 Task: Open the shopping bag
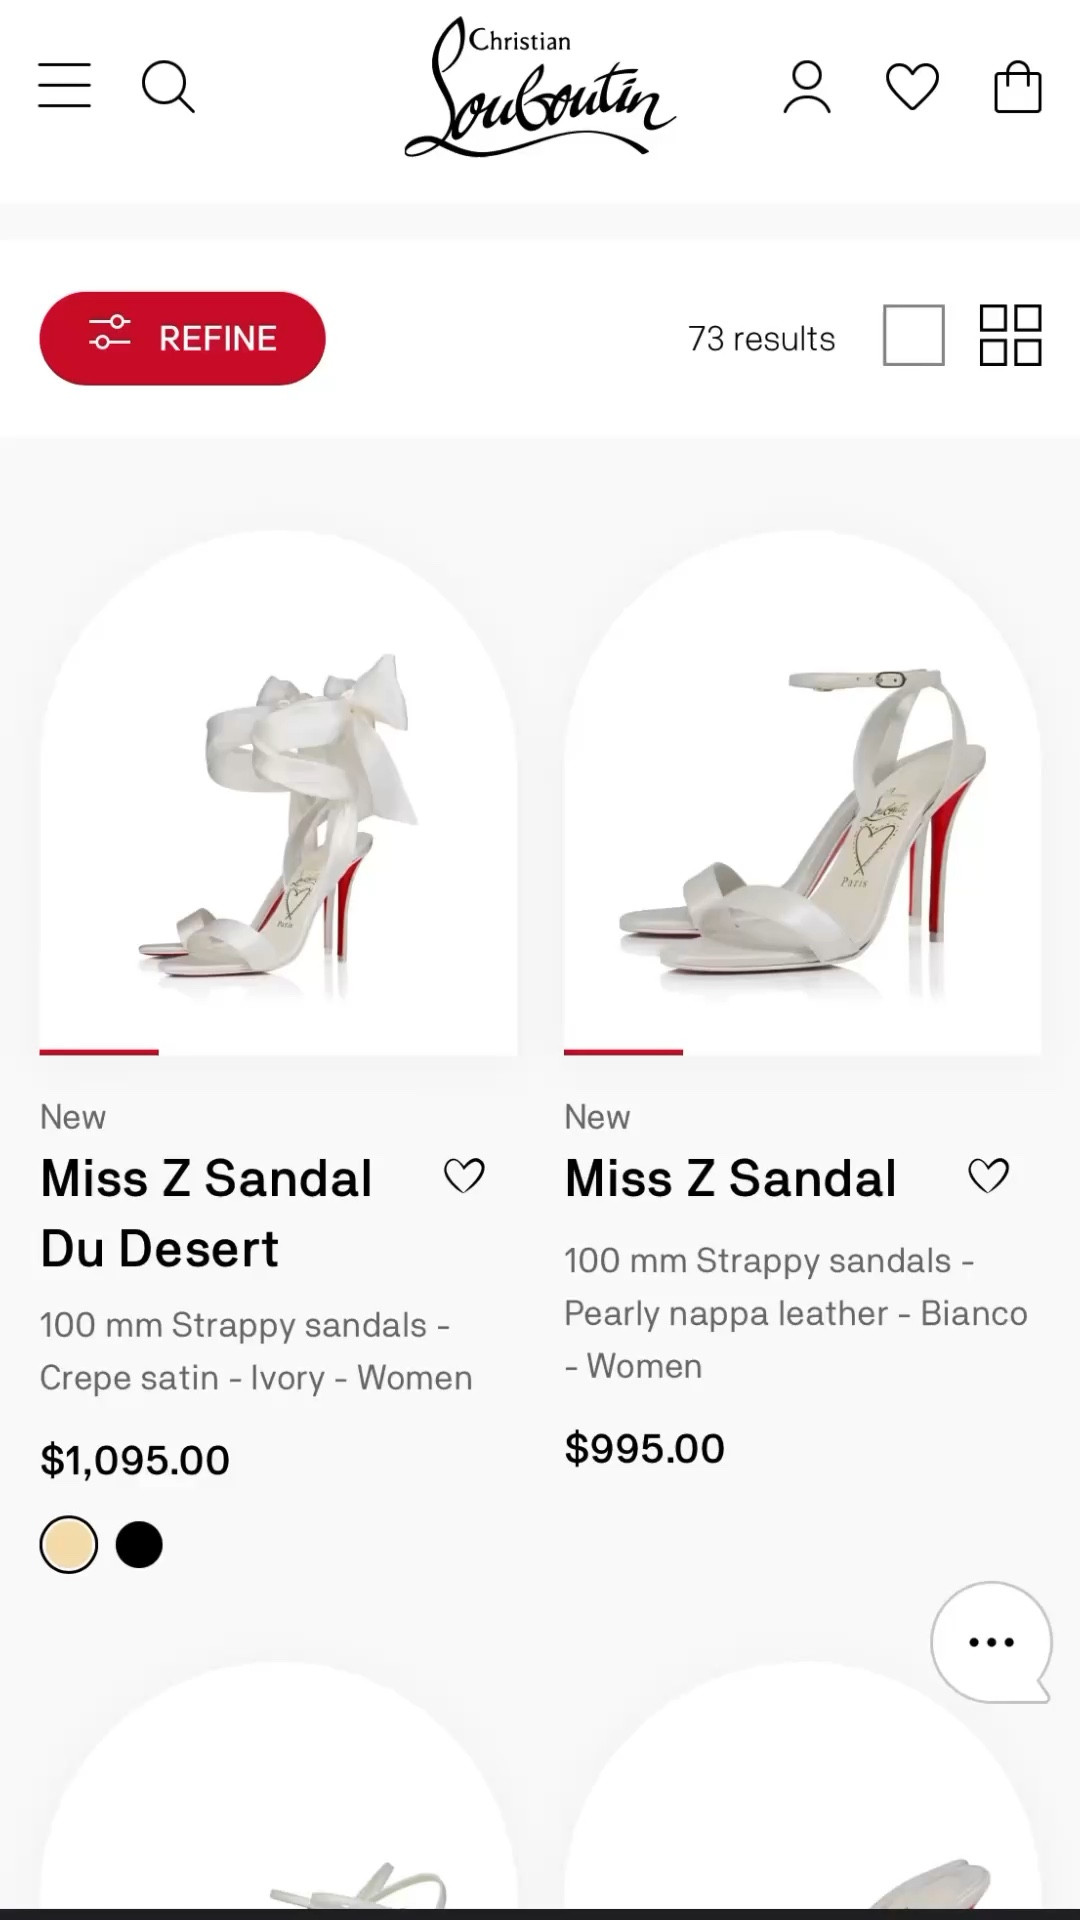[1017, 87]
